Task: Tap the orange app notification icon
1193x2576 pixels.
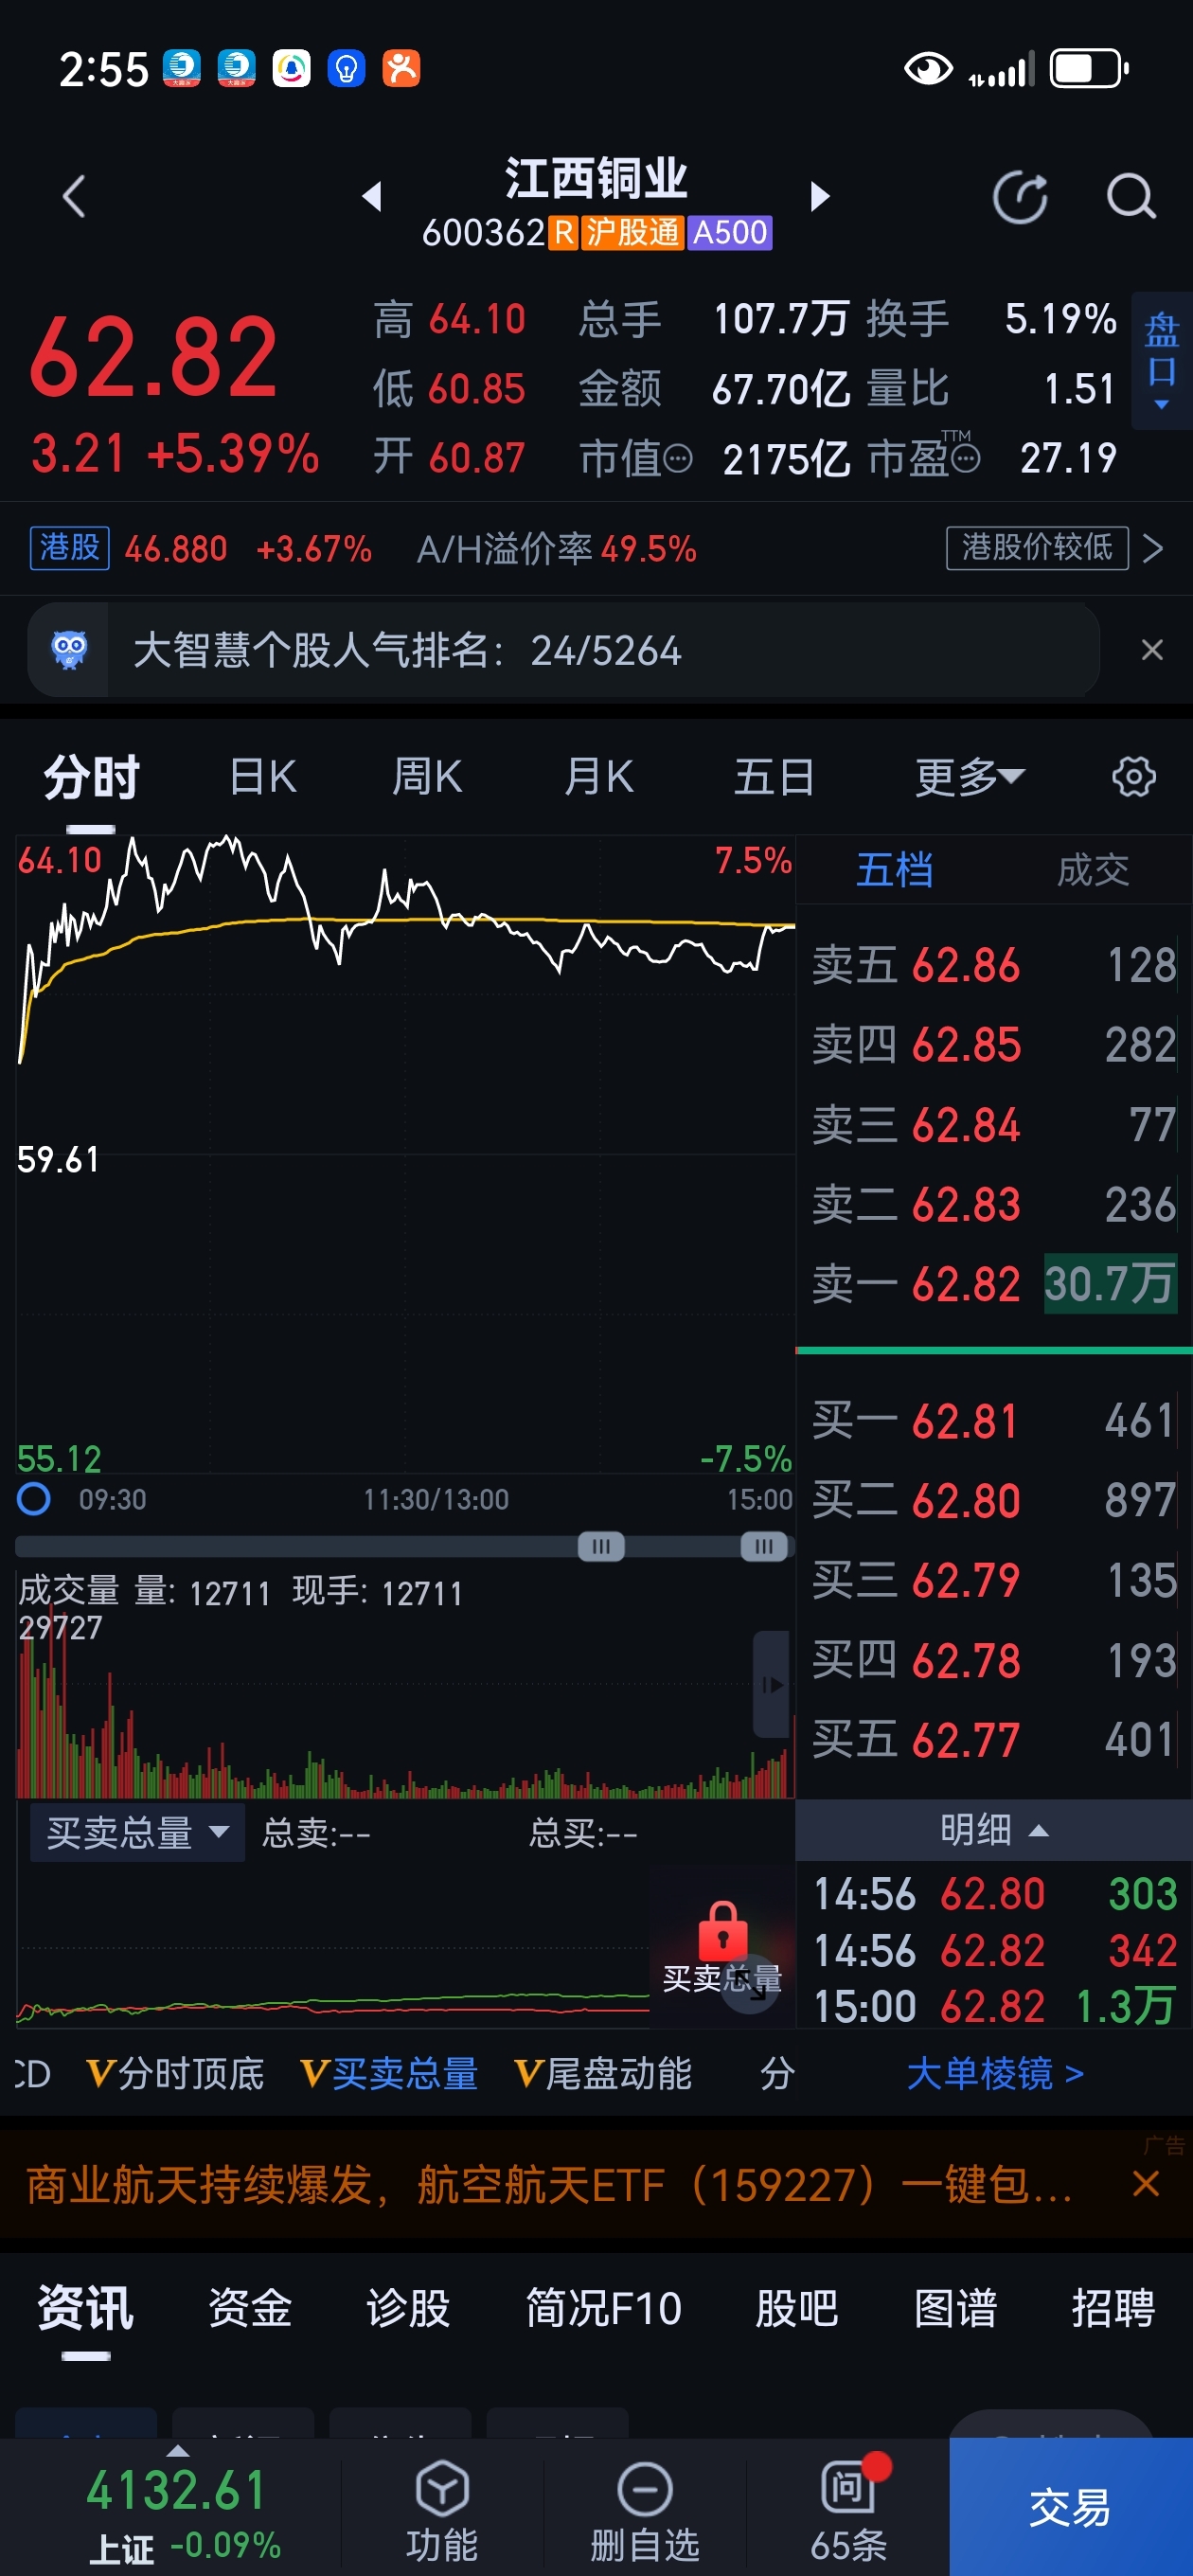Action: [x=401, y=69]
